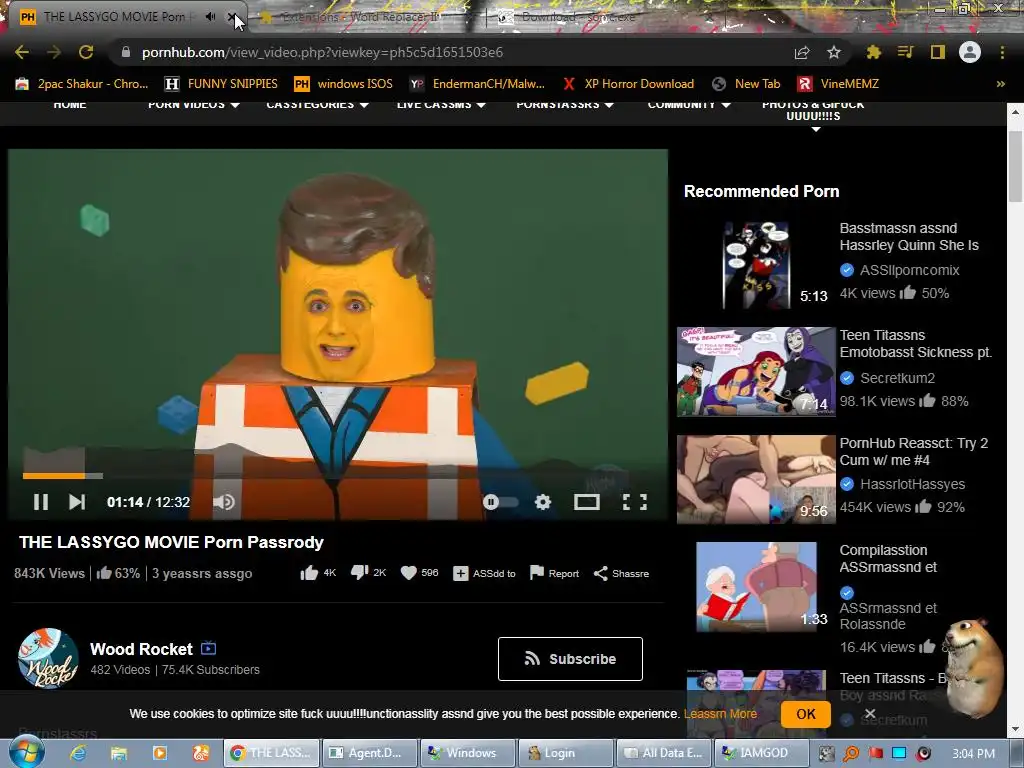Open Windows Explorer folder icon on taskbar
The height and width of the screenshot is (768, 1024).
coord(118,753)
